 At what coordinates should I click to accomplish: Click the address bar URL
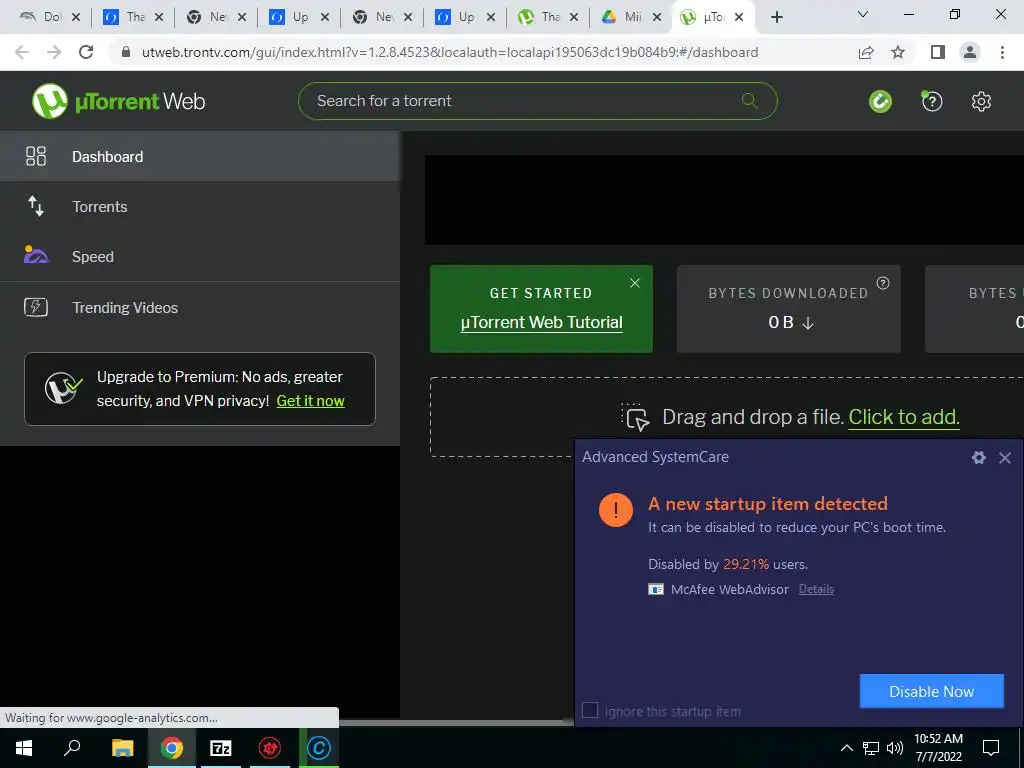point(450,52)
